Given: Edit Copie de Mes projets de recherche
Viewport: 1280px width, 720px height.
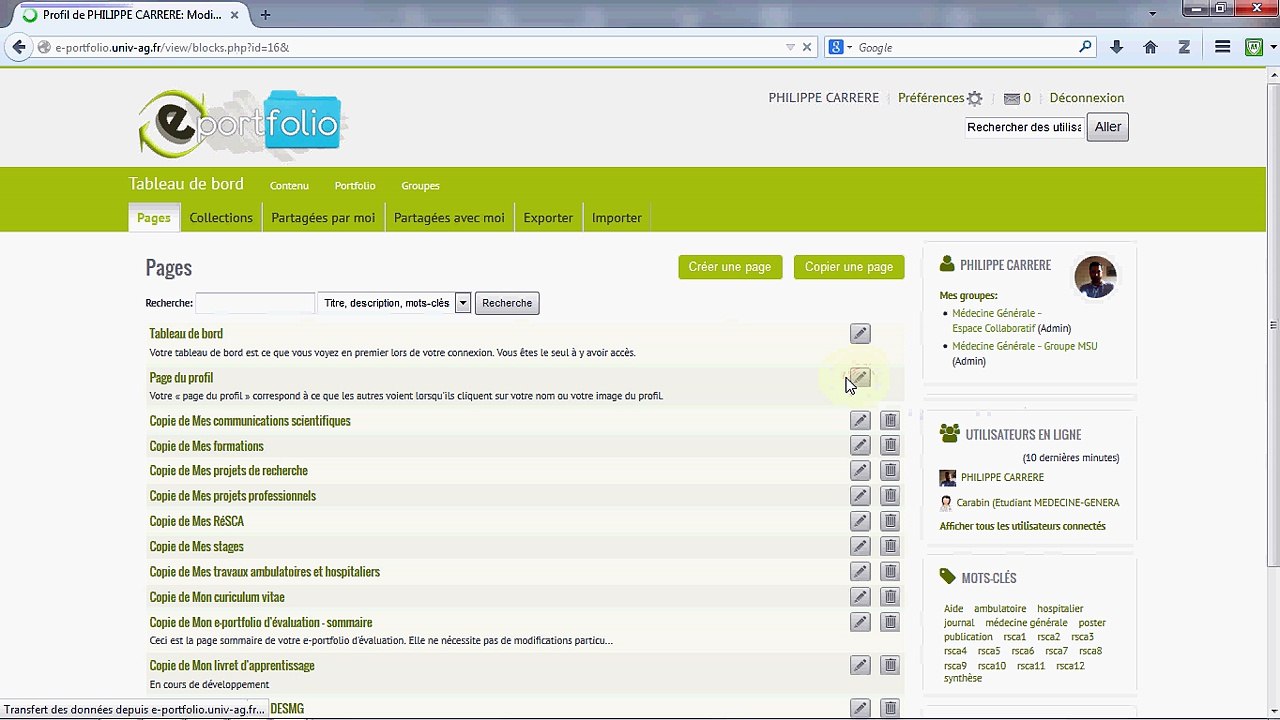Looking at the screenshot, I should click(x=860, y=470).
